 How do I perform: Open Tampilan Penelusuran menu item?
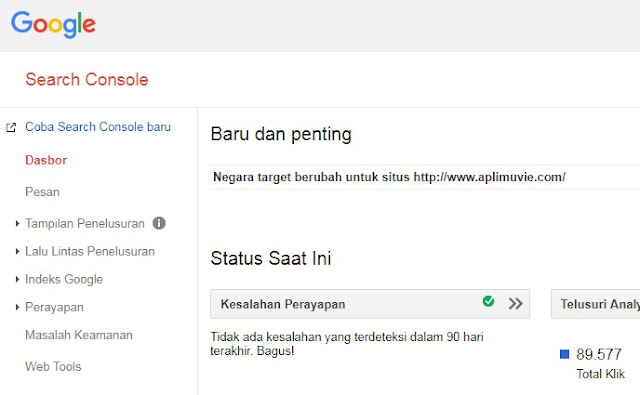85,224
